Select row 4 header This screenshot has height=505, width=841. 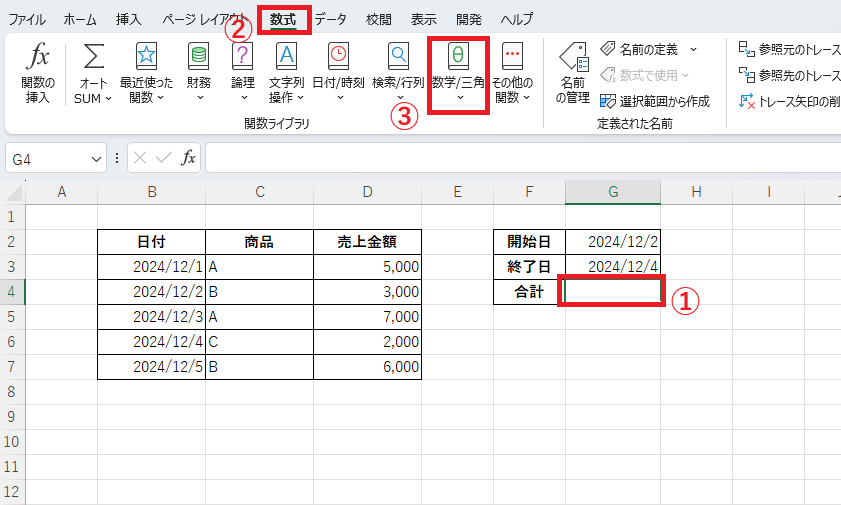12,292
